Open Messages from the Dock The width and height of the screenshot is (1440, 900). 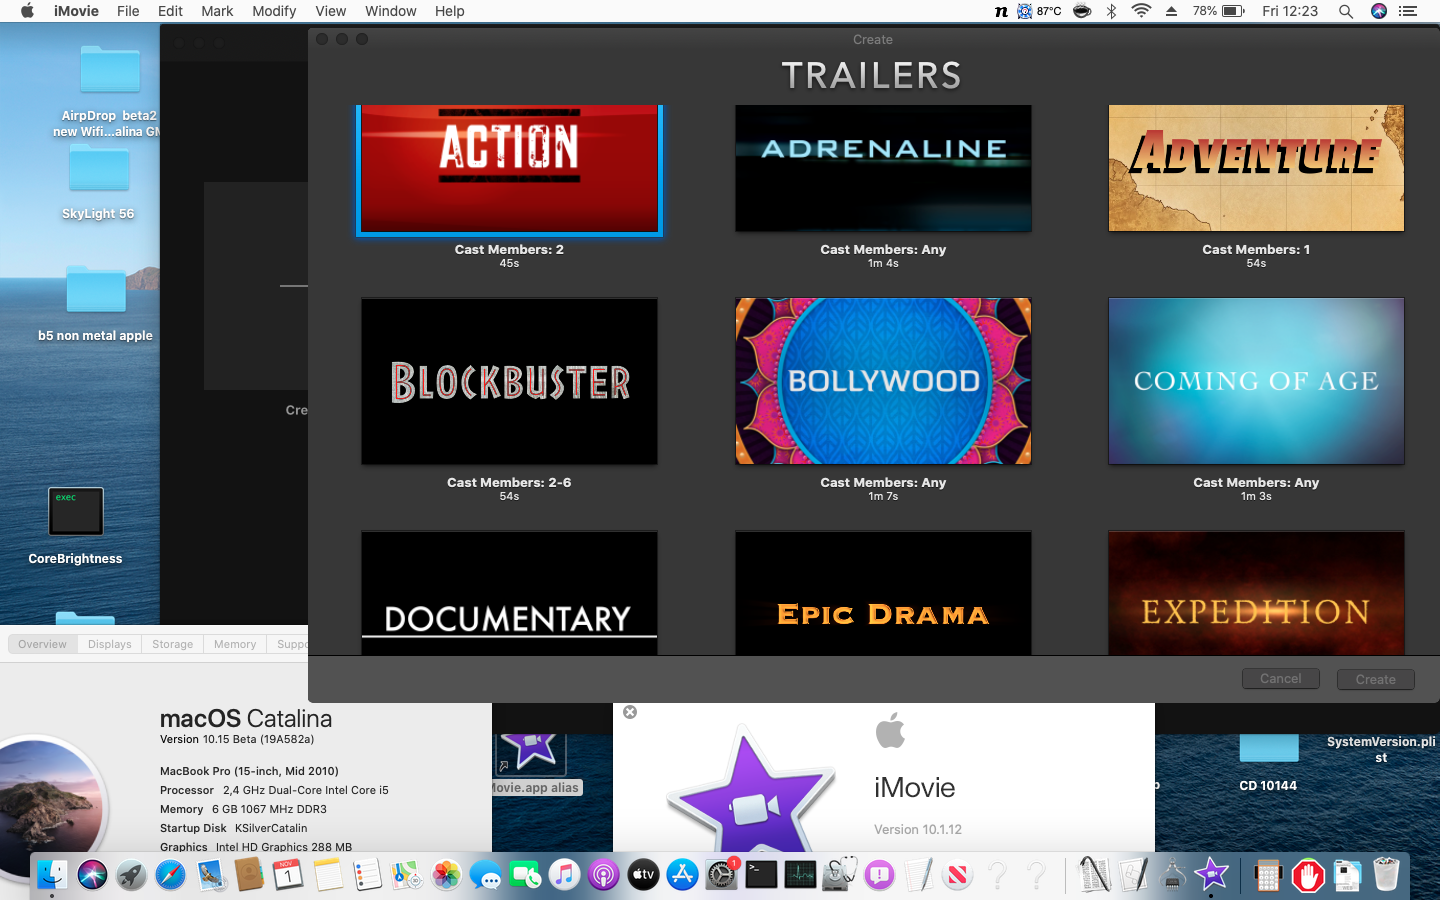(485, 875)
